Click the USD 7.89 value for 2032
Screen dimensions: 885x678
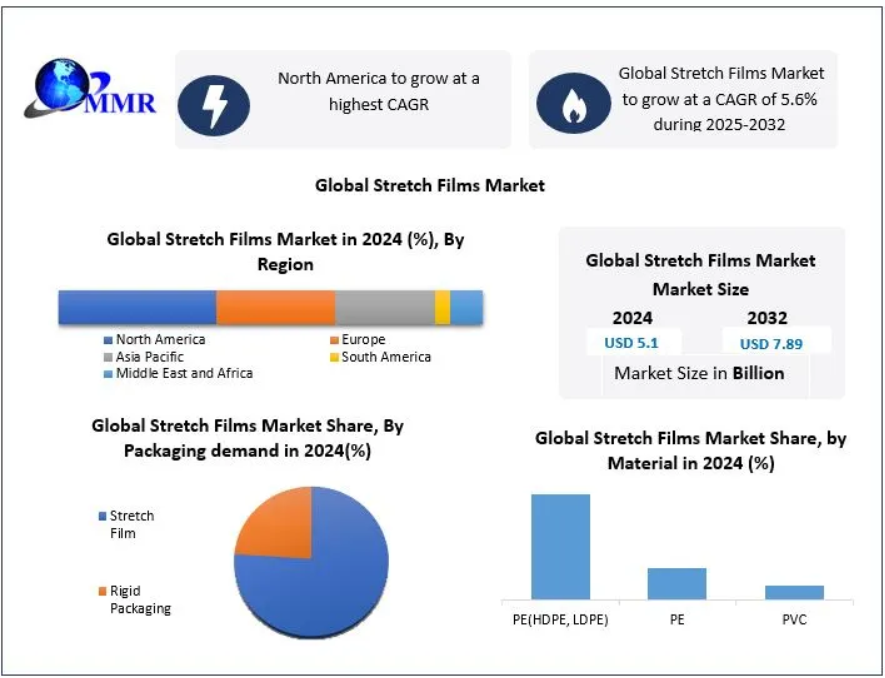[770, 343]
